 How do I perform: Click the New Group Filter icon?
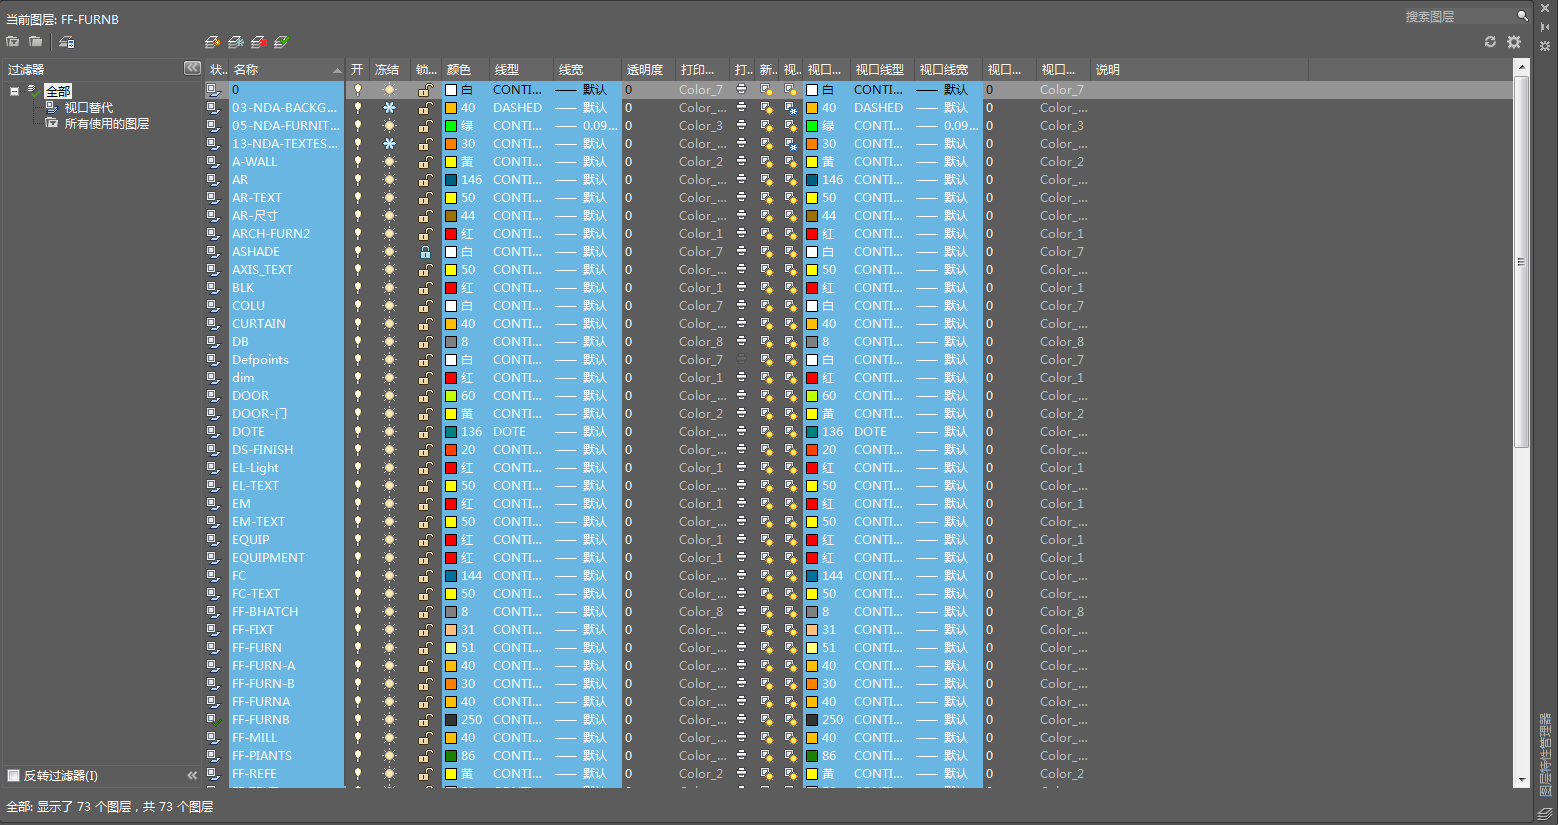(x=36, y=42)
